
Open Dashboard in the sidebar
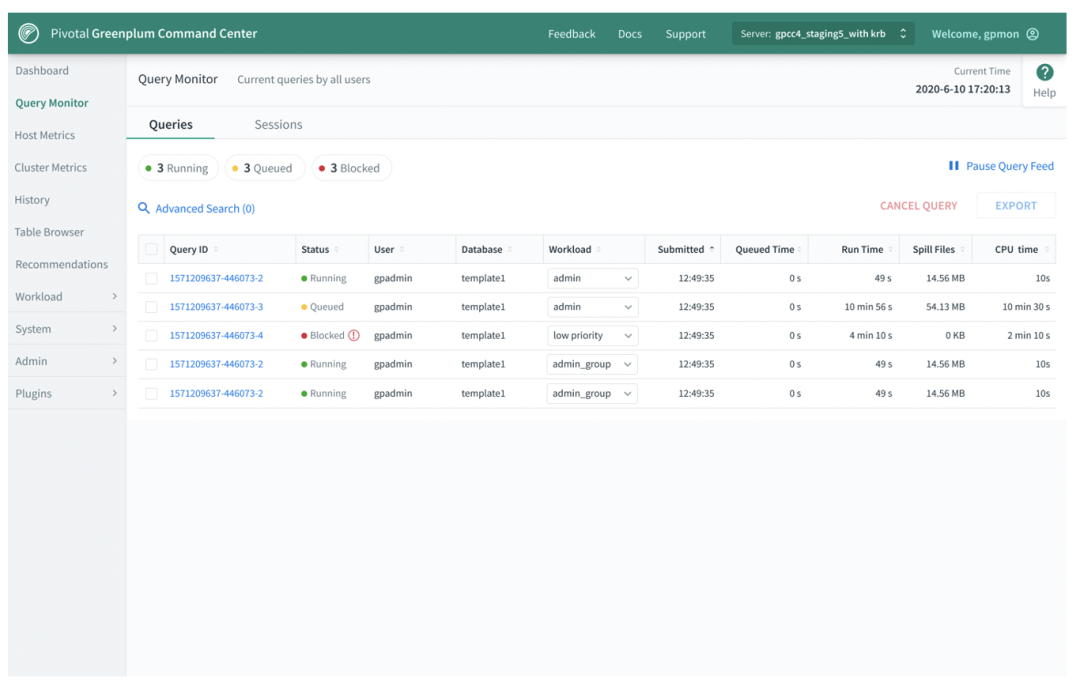(42, 70)
